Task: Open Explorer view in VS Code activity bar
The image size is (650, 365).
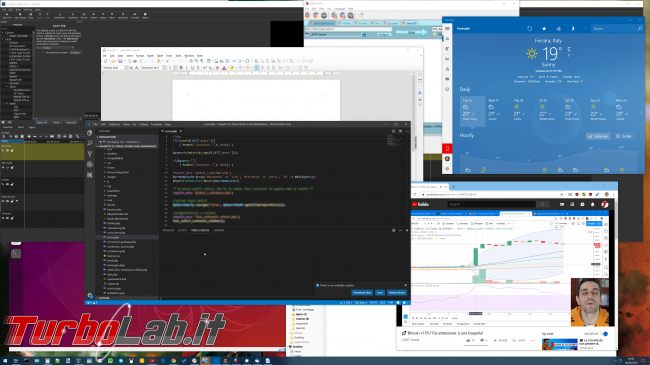Action: click(90, 133)
